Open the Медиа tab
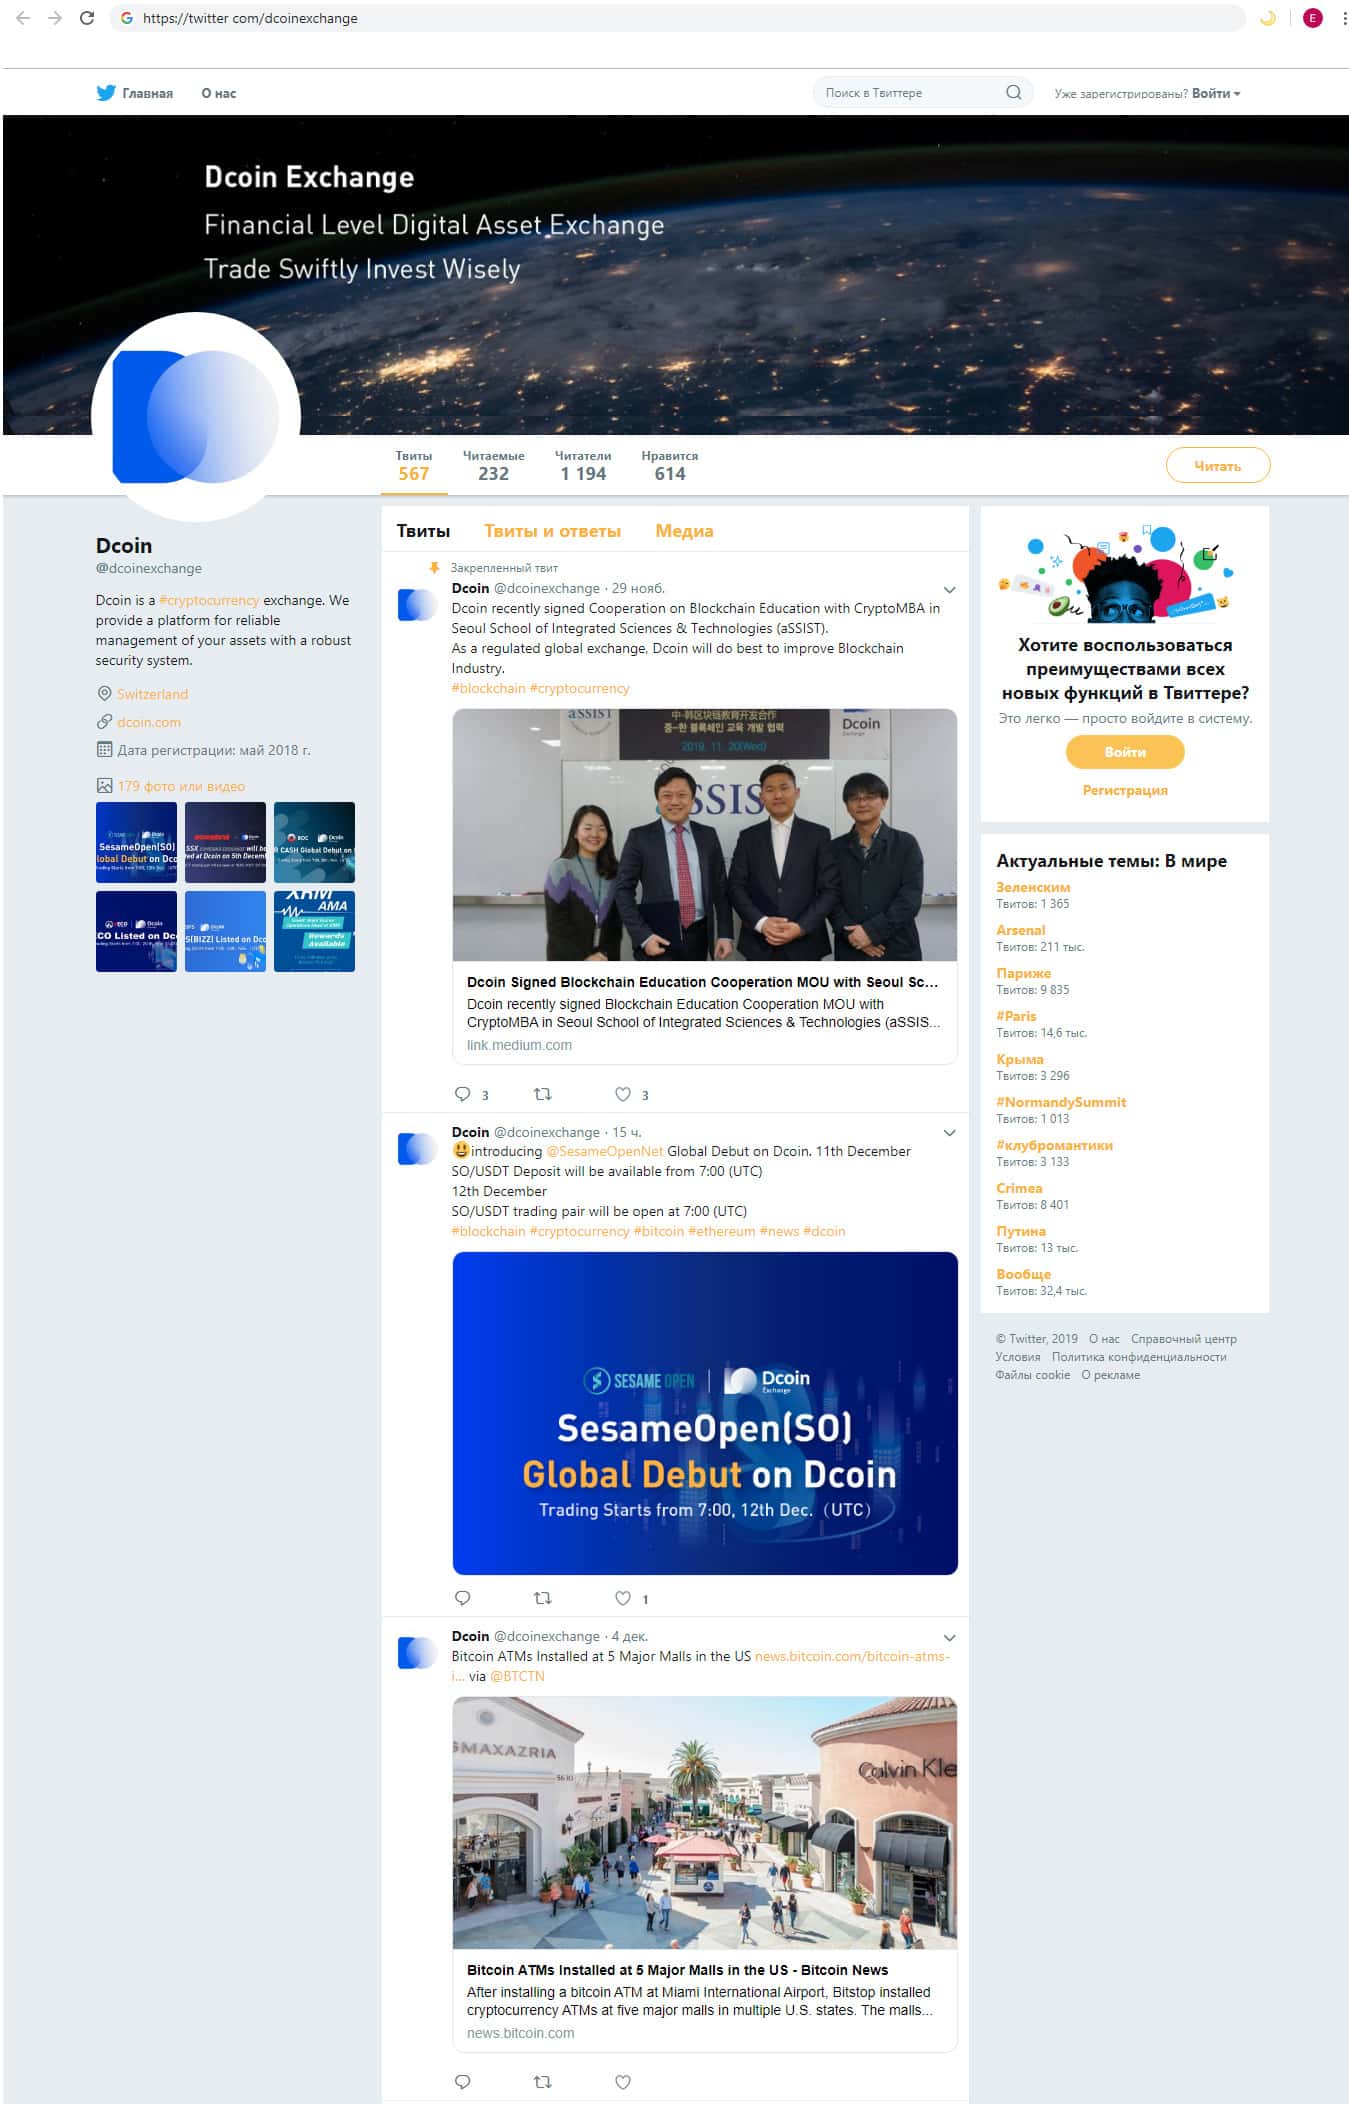 click(x=684, y=531)
